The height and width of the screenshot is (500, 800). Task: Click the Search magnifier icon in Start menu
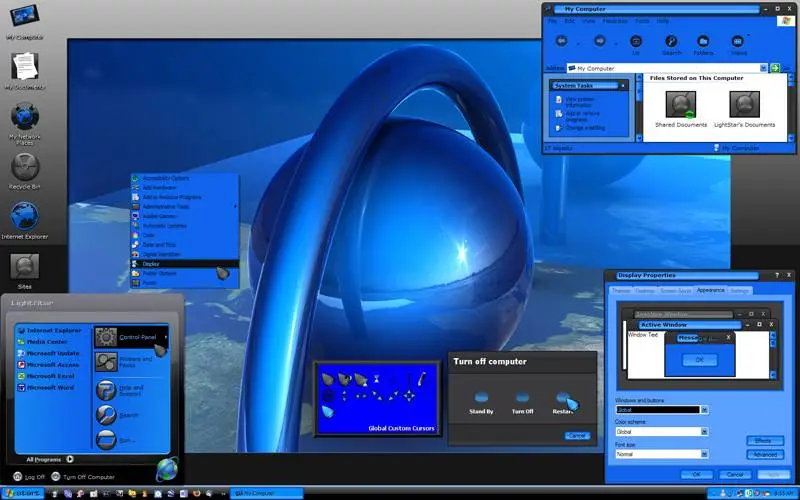[106, 415]
